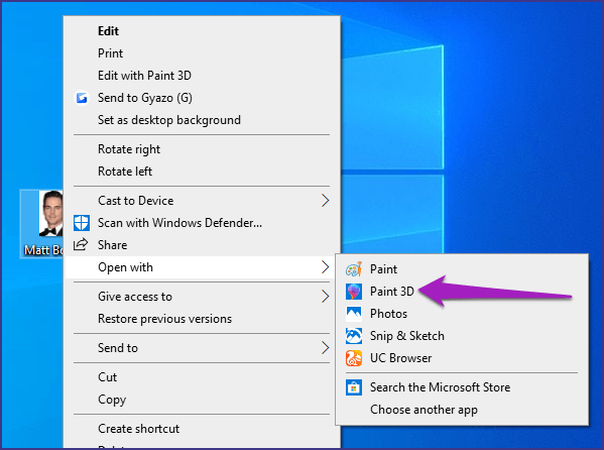This screenshot has height=450, width=604.
Task: Select Rotate right
Action: pyautogui.click(x=202, y=149)
